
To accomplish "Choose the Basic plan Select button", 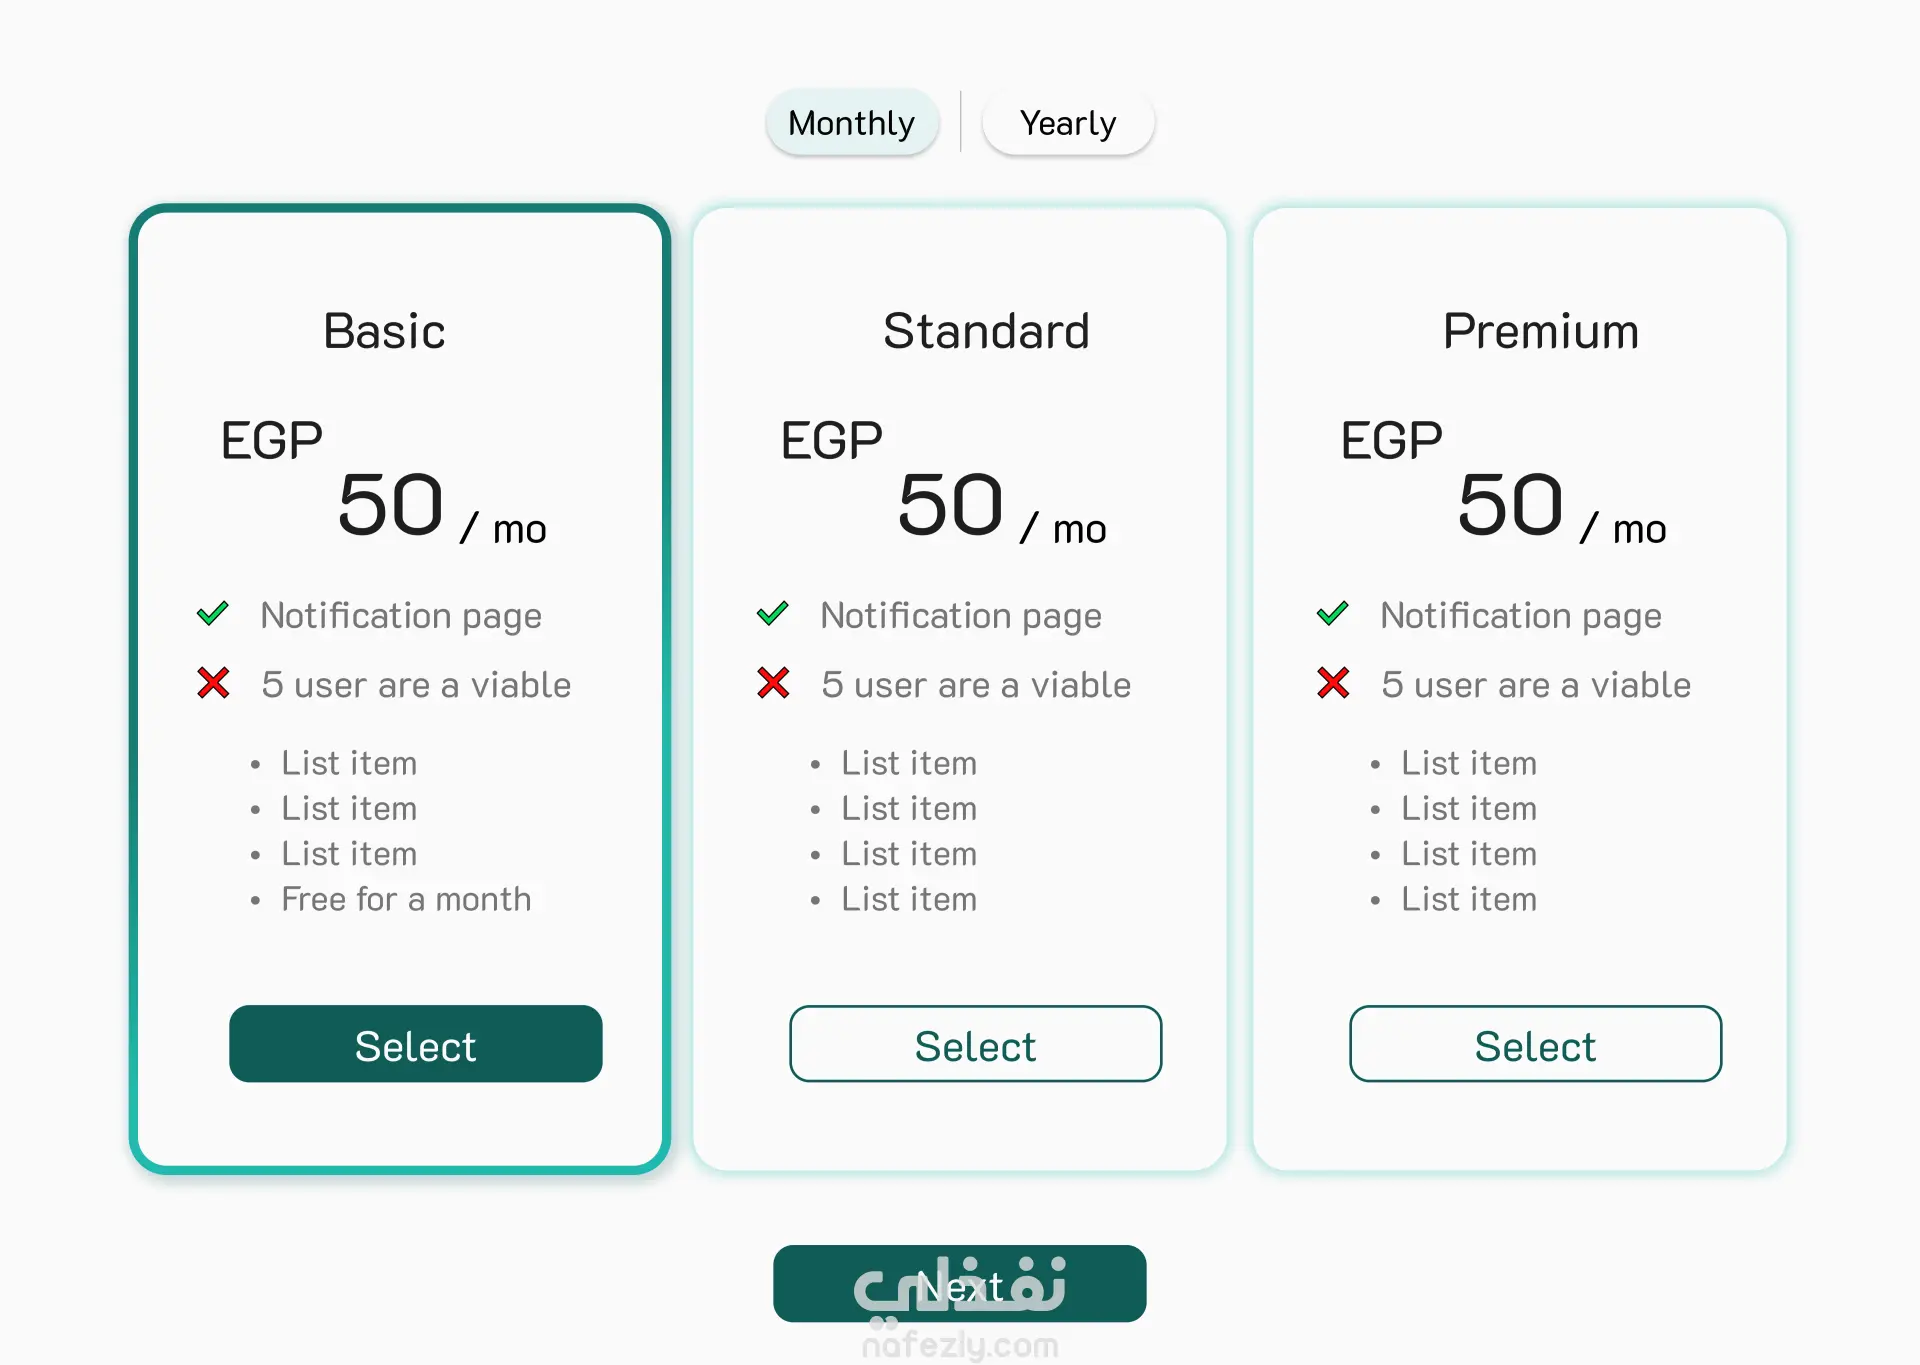I will [x=416, y=1044].
